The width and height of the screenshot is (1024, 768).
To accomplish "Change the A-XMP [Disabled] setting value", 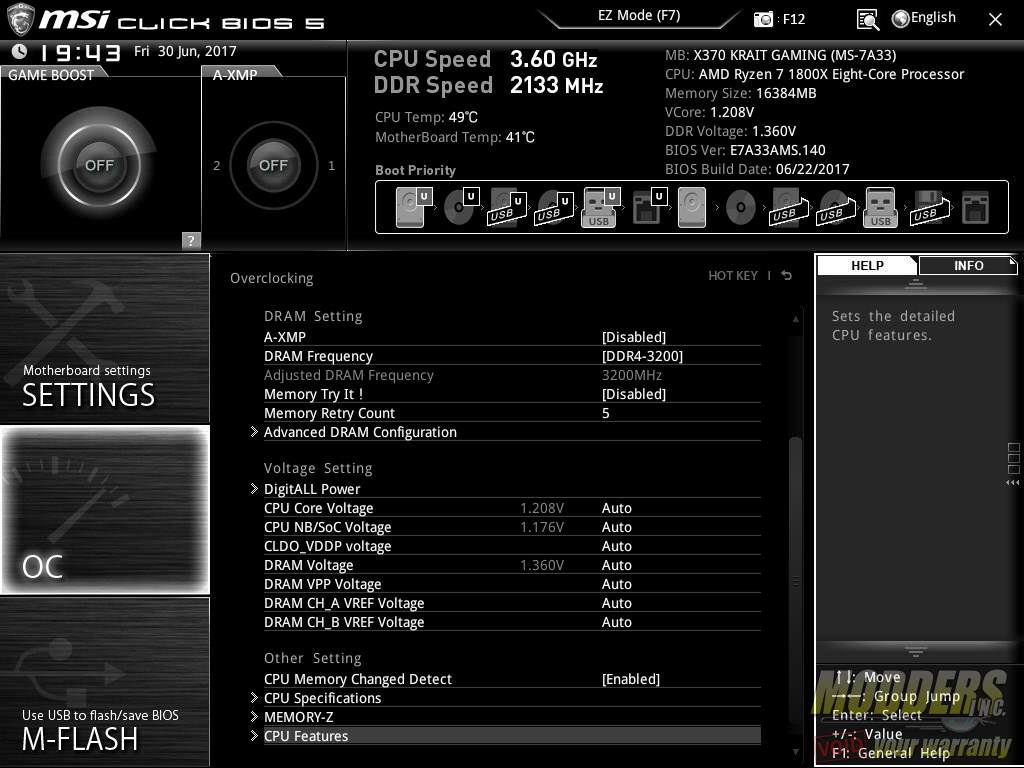I will tap(633, 337).
